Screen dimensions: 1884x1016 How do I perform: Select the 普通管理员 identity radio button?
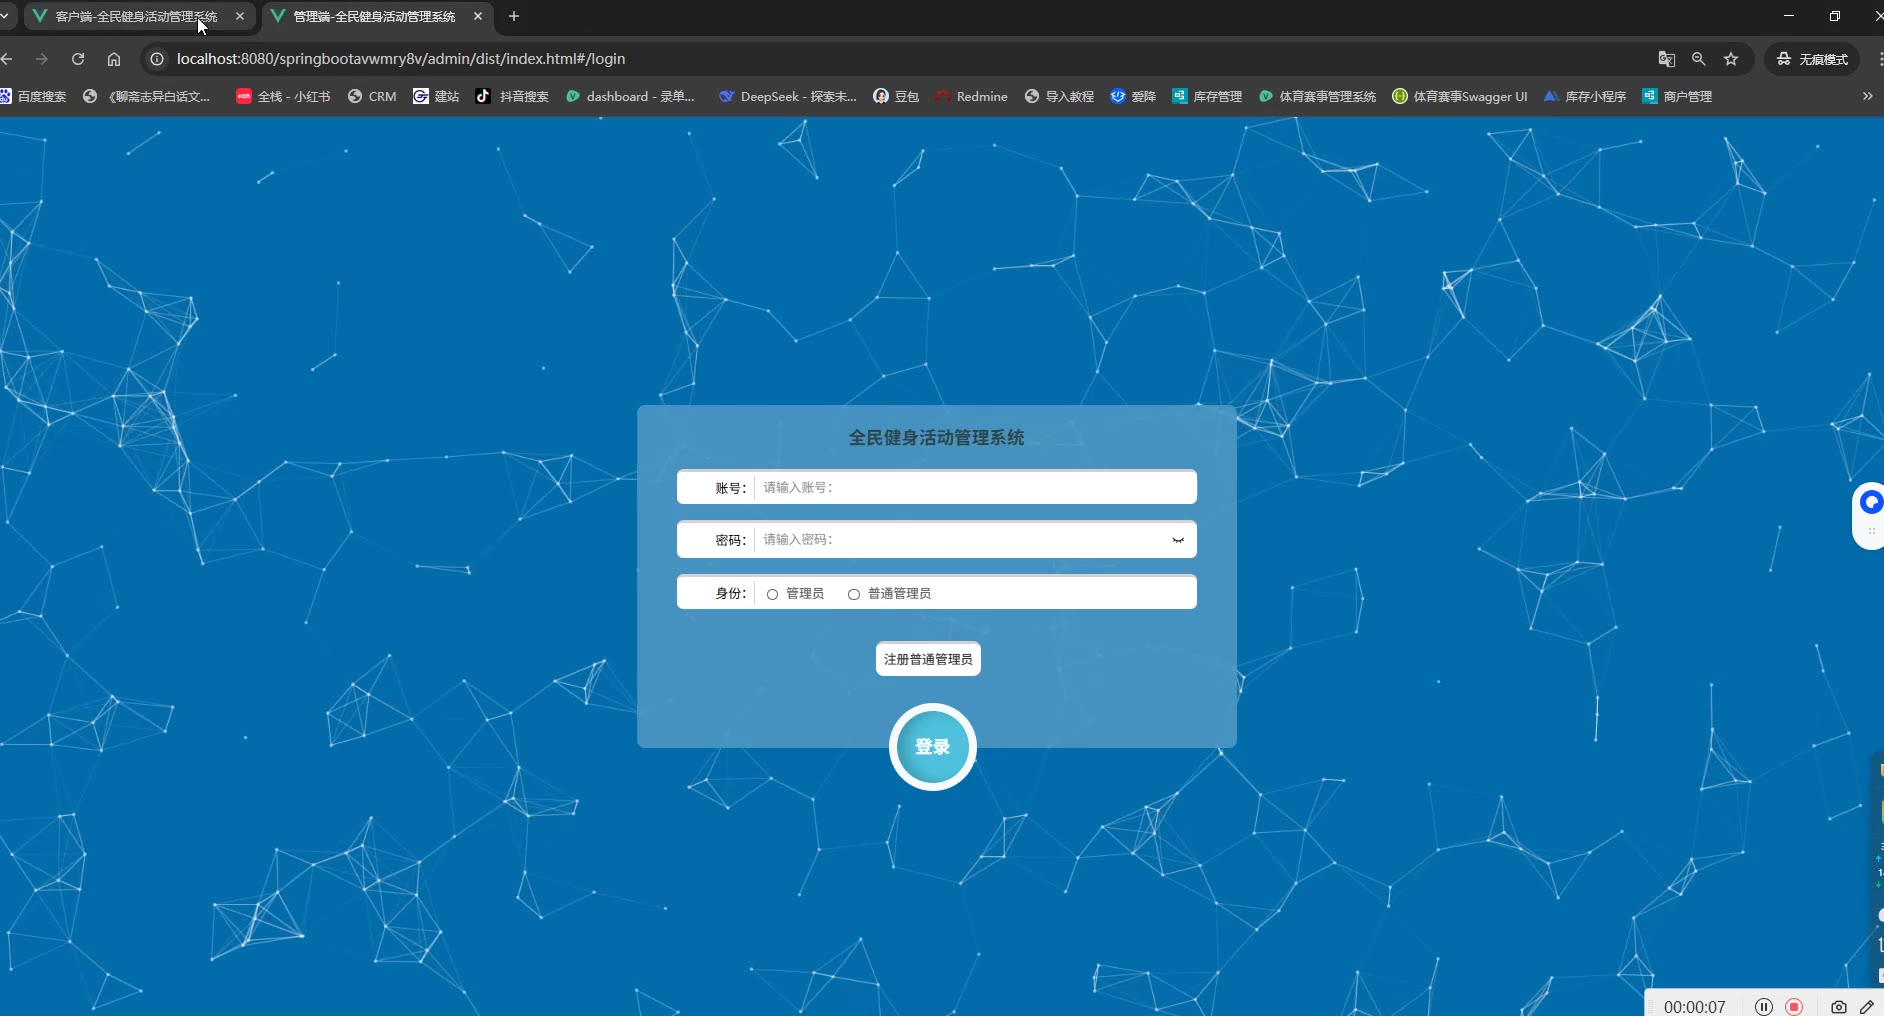point(854,594)
